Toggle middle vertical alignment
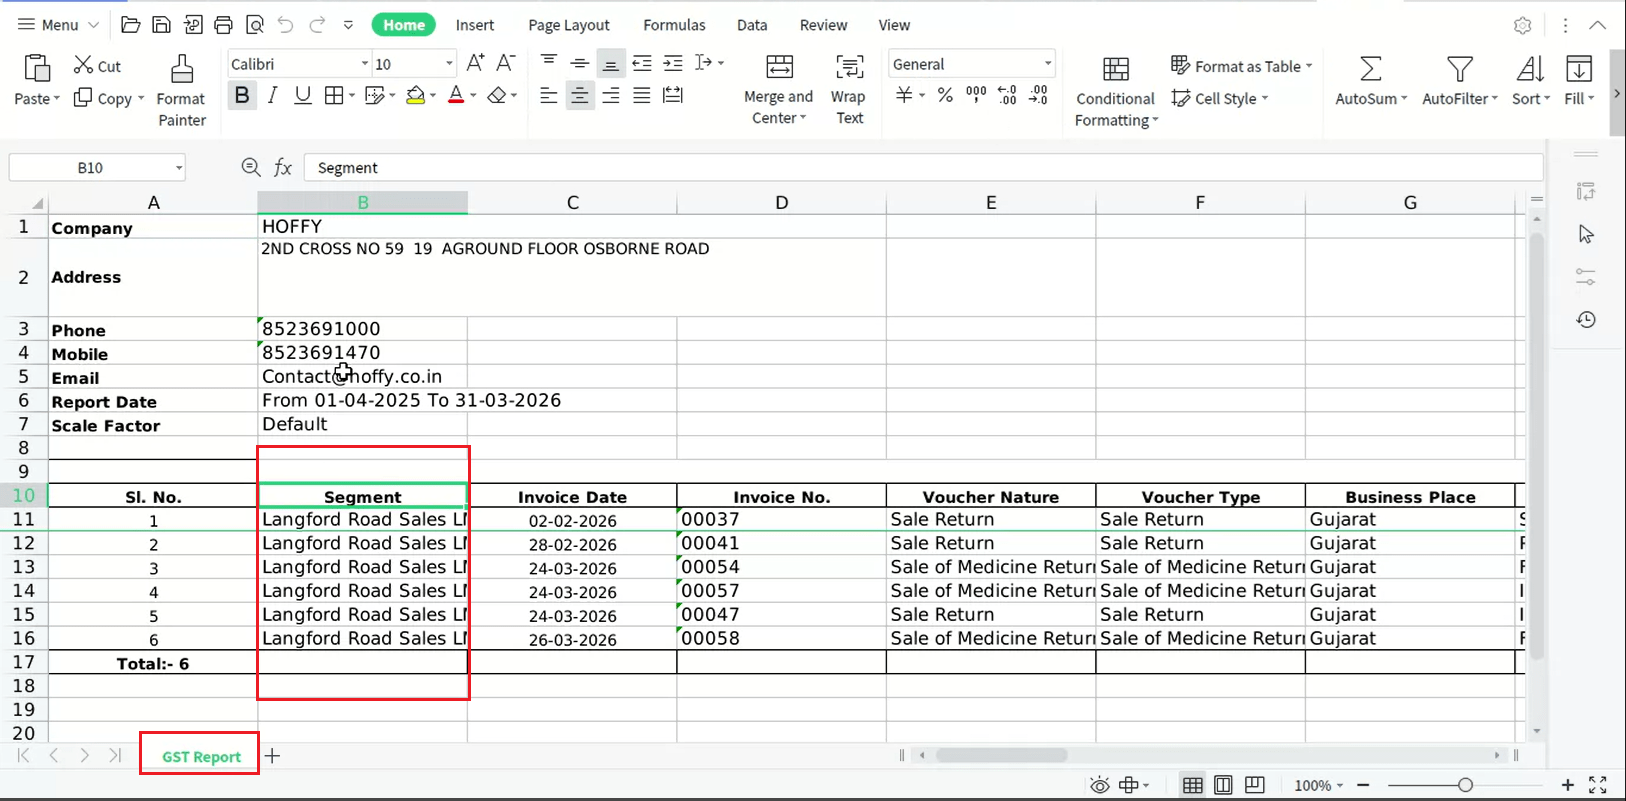This screenshot has height=801, width=1626. (580, 63)
